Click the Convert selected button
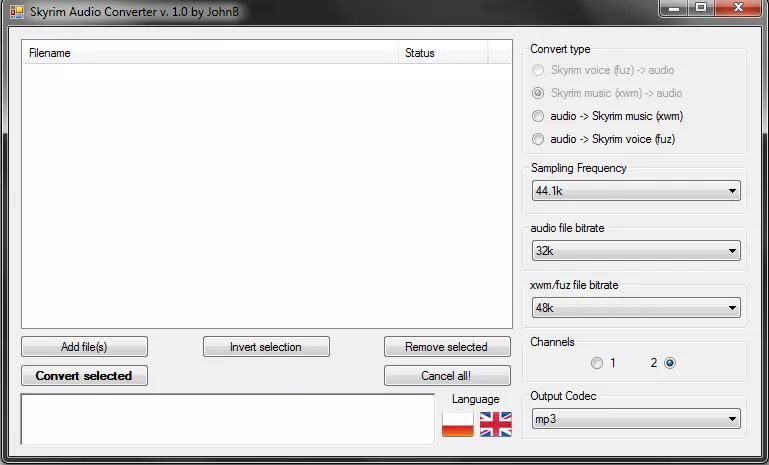 point(84,376)
